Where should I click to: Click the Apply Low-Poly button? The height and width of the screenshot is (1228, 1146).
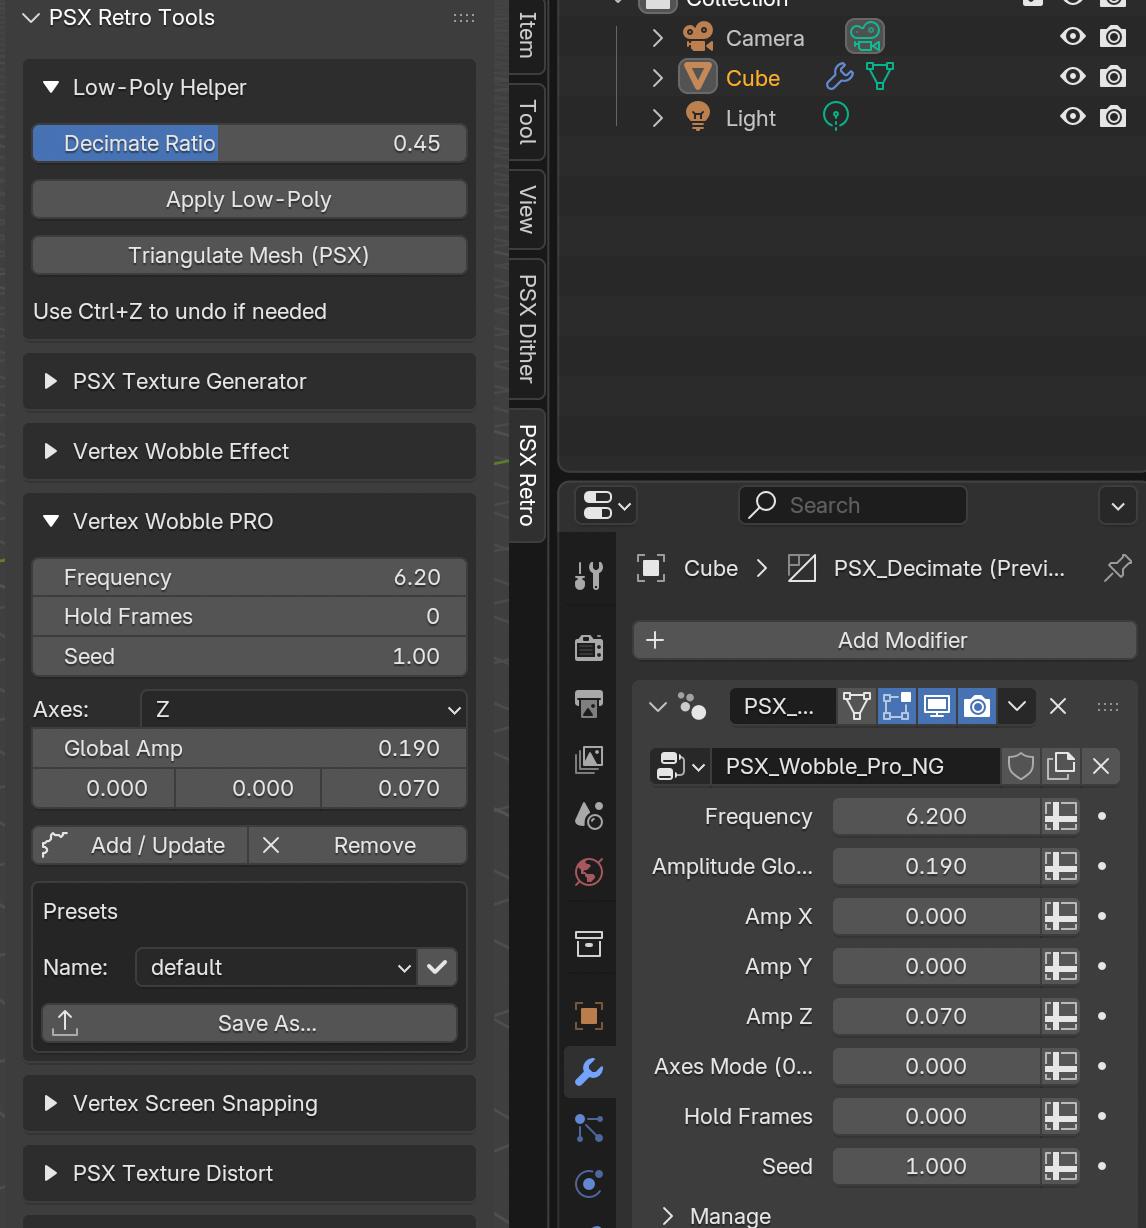[x=249, y=199]
